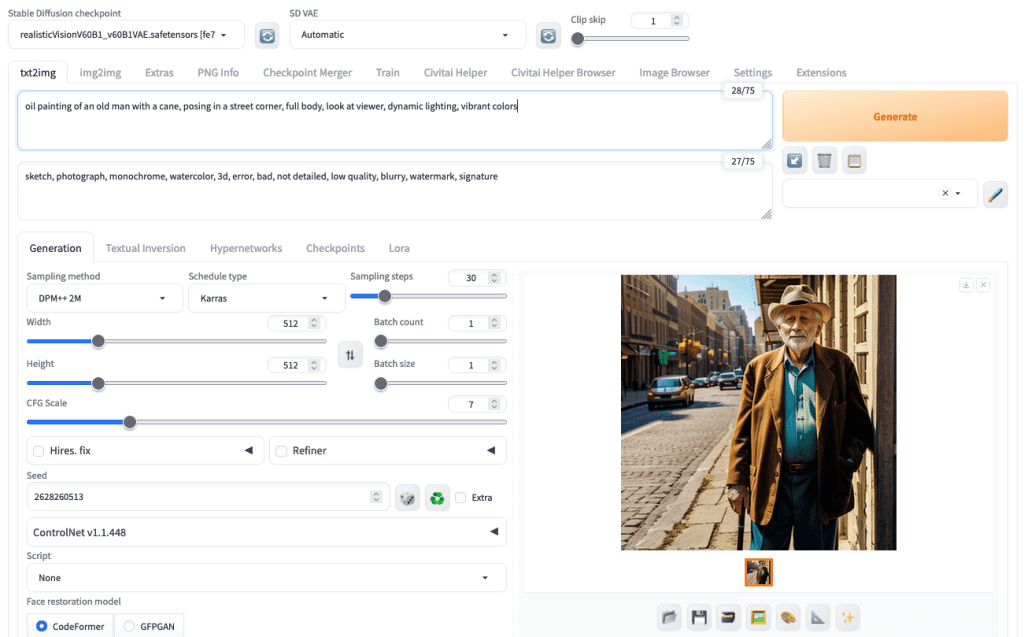Select the GFPGAN face restoration option

[130, 626]
